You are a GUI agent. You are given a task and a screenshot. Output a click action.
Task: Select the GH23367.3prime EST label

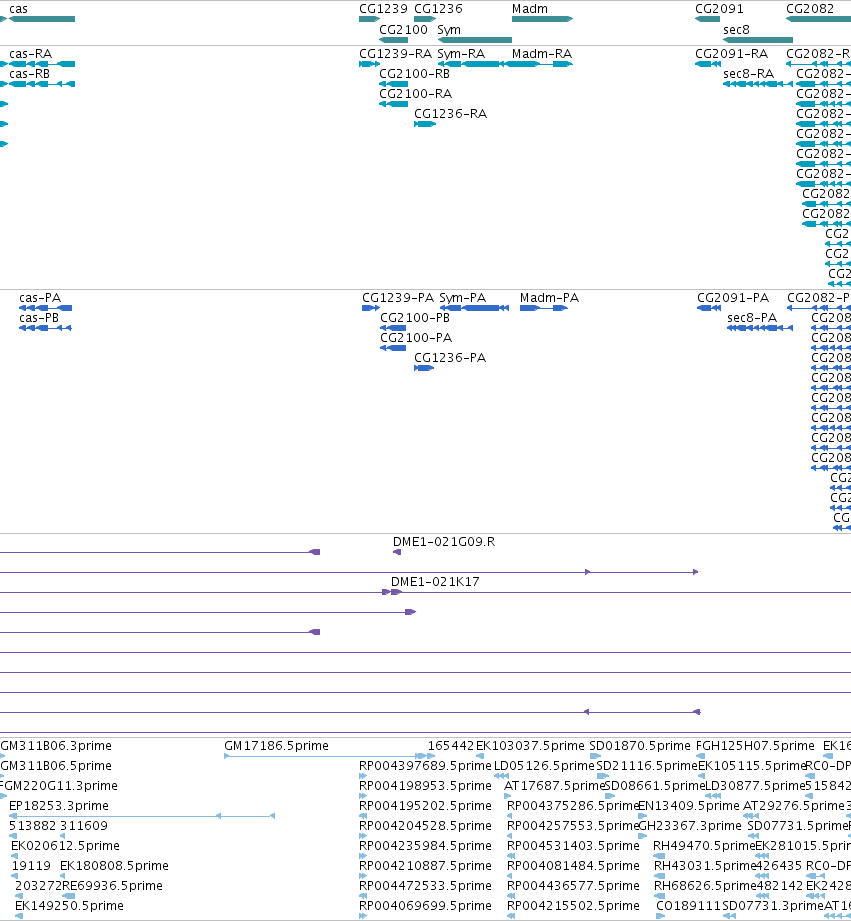click(x=690, y=826)
